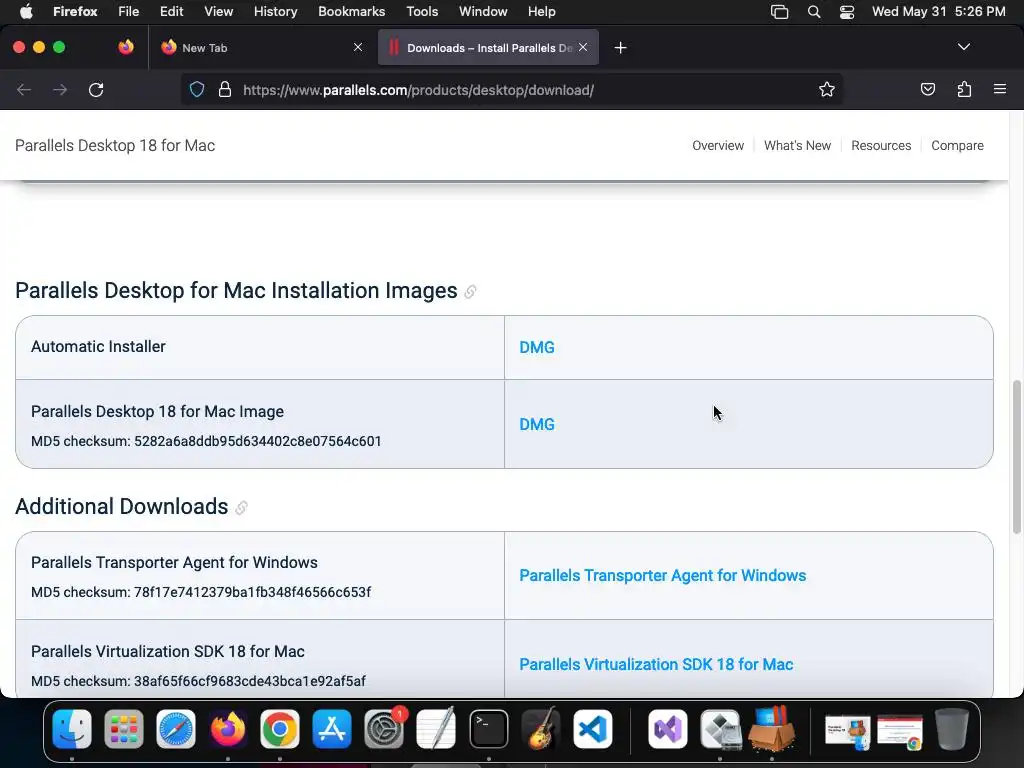Viewport: 1024px width, 768px height.
Task: Open the Trash in the Dock
Action: 952,729
